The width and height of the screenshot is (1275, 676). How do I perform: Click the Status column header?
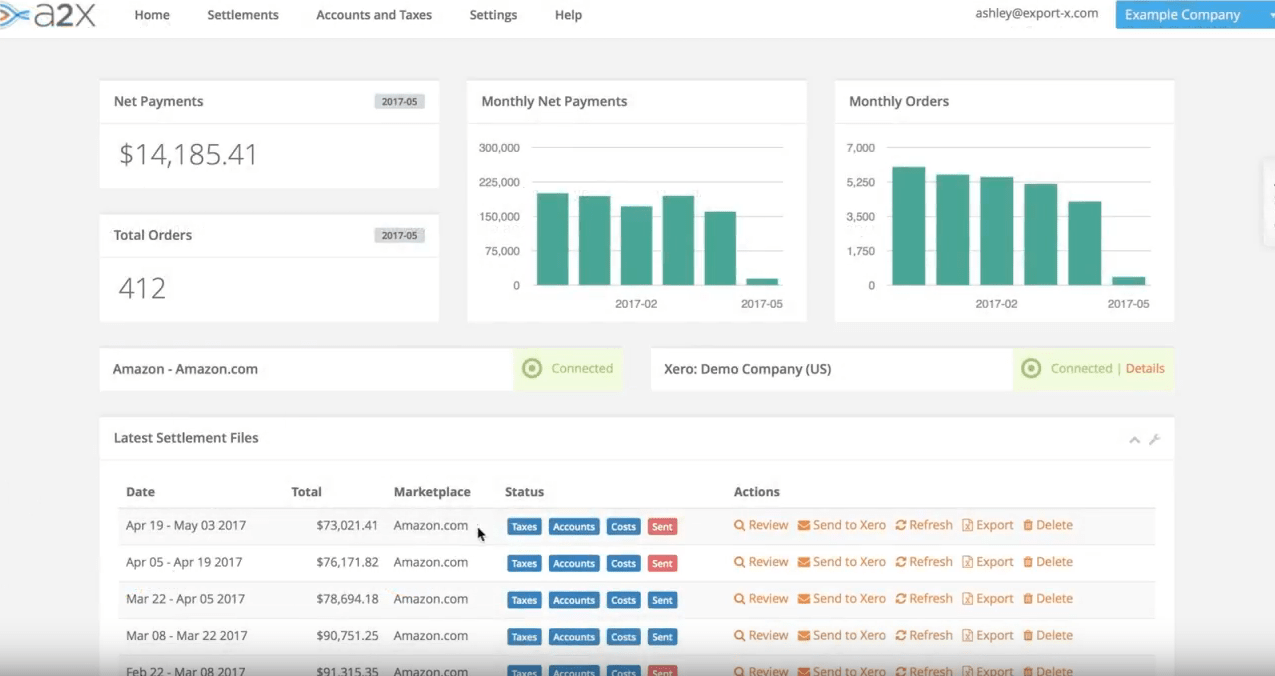pyautogui.click(x=524, y=492)
